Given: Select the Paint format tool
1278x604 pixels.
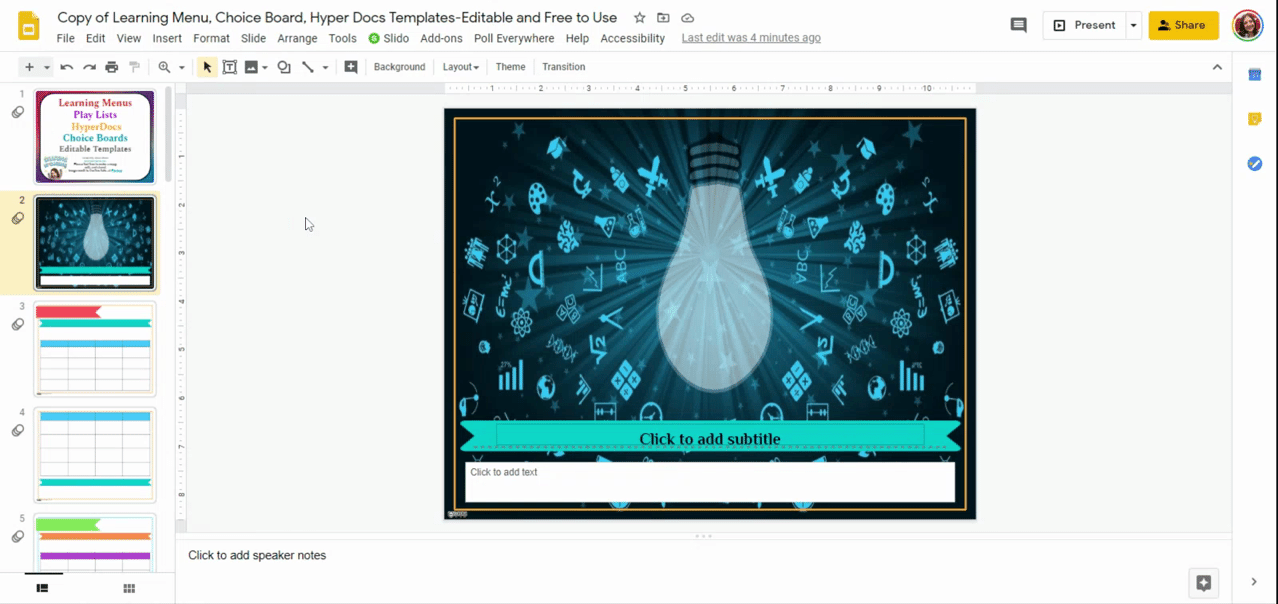Looking at the screenshot, I should pos(134,67).
